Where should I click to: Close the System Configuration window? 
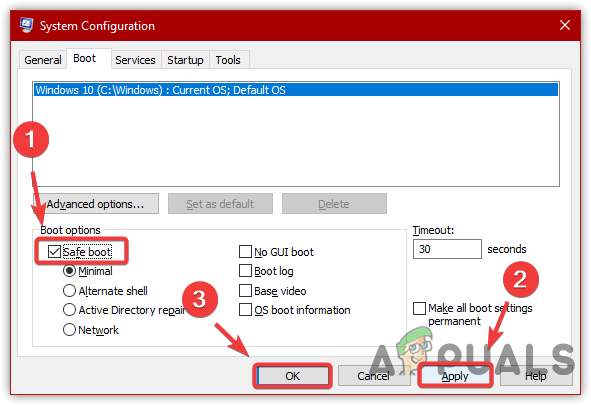click(564, 25)
